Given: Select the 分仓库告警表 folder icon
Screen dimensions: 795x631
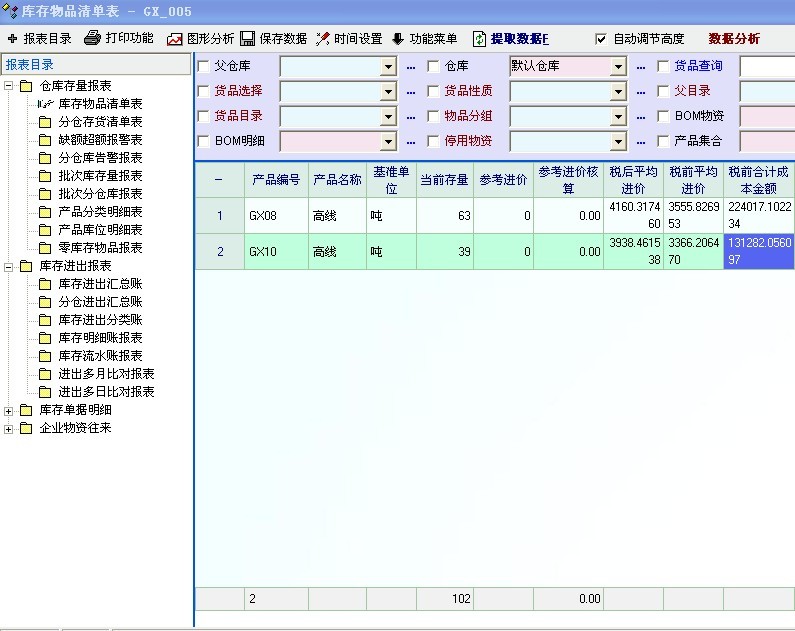Looking at the screenshot, I should pyautogui.click(x=45, y=158).
